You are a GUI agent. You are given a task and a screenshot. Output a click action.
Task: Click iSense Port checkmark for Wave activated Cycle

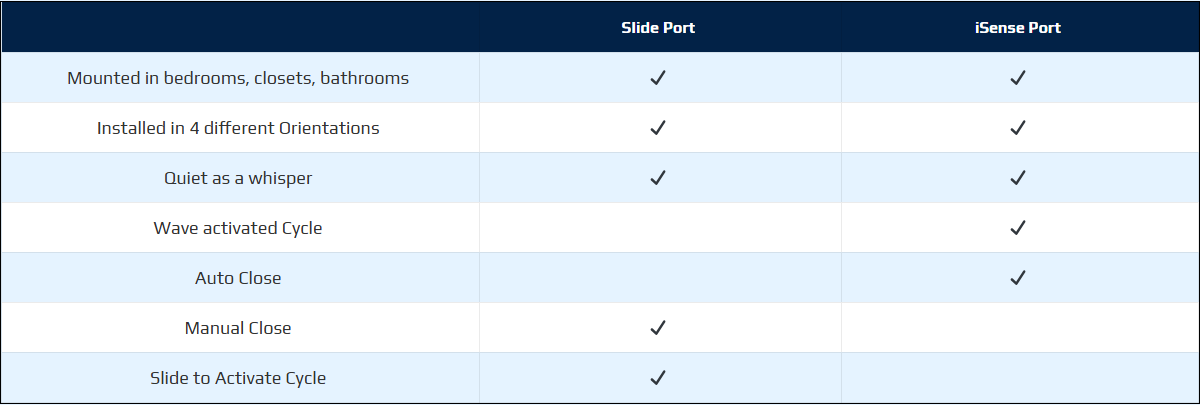(x=1018, y=228)
